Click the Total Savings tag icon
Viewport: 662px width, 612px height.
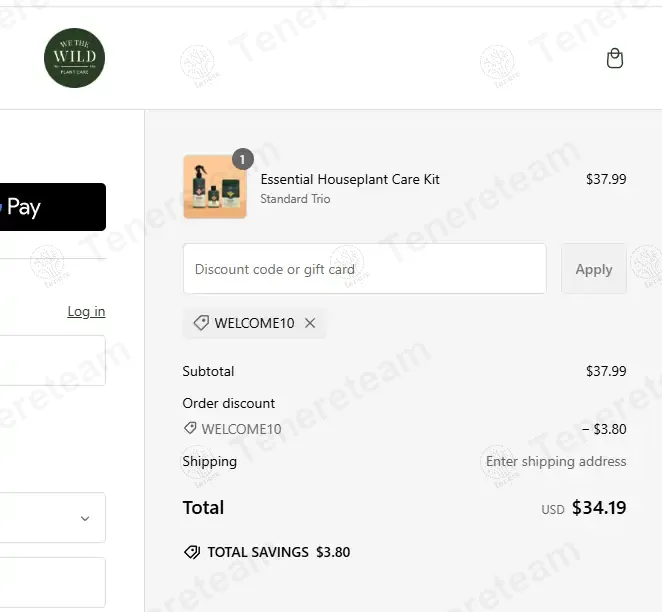click(x=192, y=552)
